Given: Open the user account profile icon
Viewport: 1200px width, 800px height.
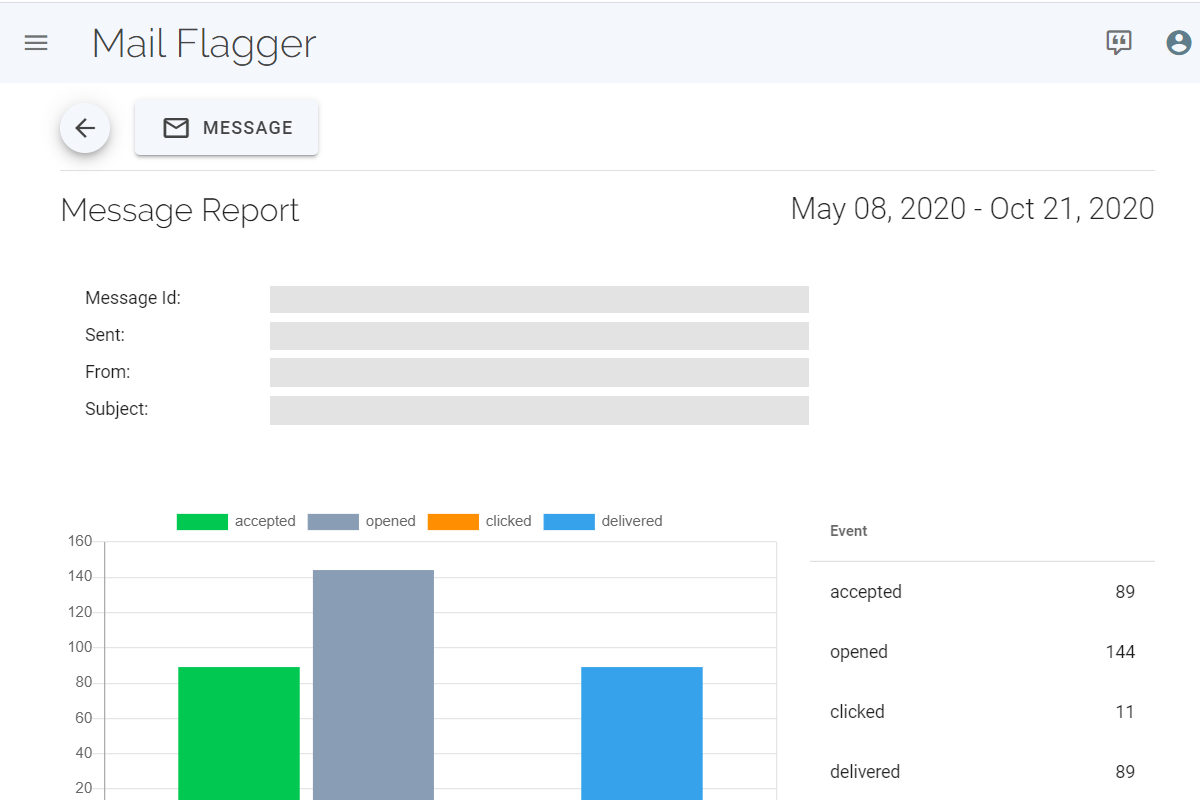Looking at the screenshot, I should click(1178, 42).
